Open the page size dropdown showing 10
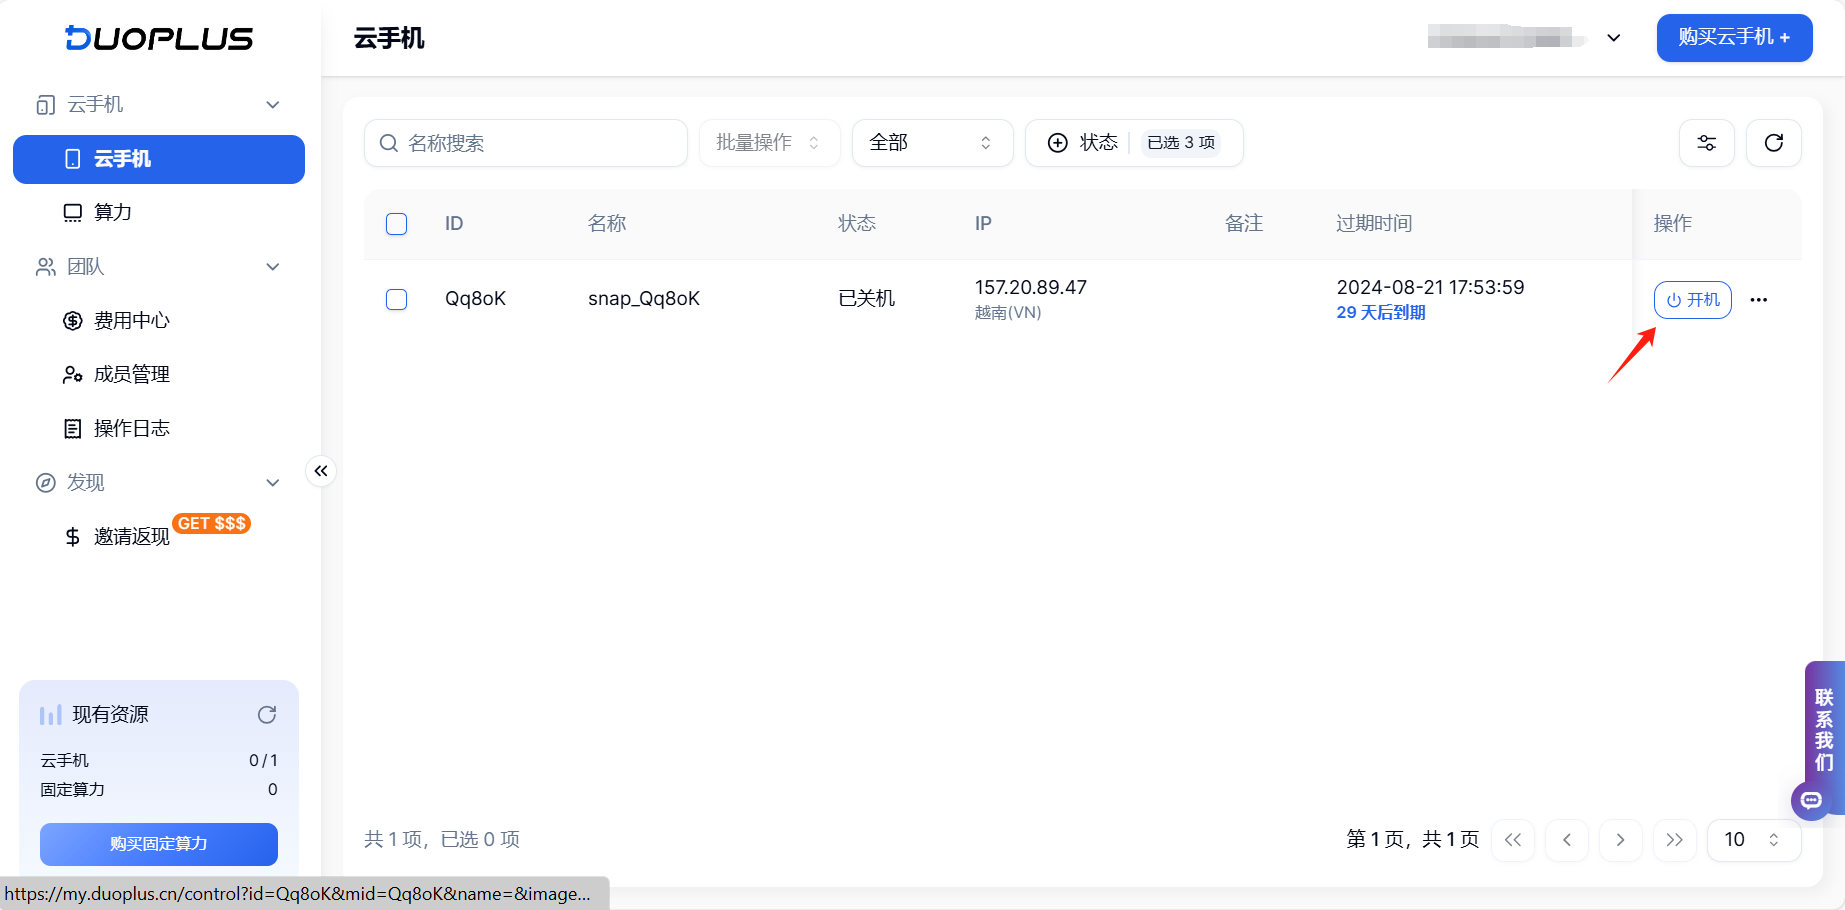Image resolution: width=1845 pixels, height=910 pixels. (x=1753, y=840)
